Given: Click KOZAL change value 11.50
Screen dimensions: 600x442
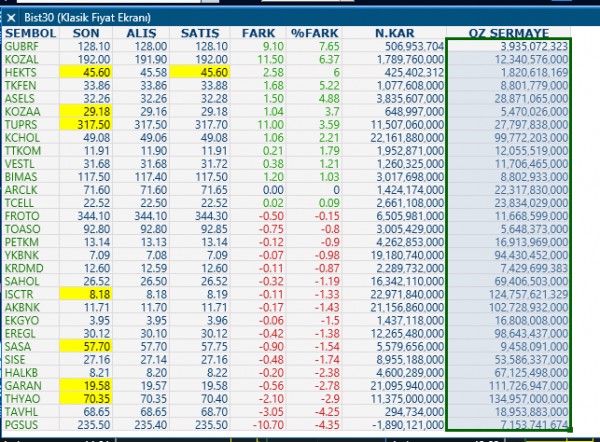Looking at the screenshot, I should pyautogui.click(x=271, y=59).
